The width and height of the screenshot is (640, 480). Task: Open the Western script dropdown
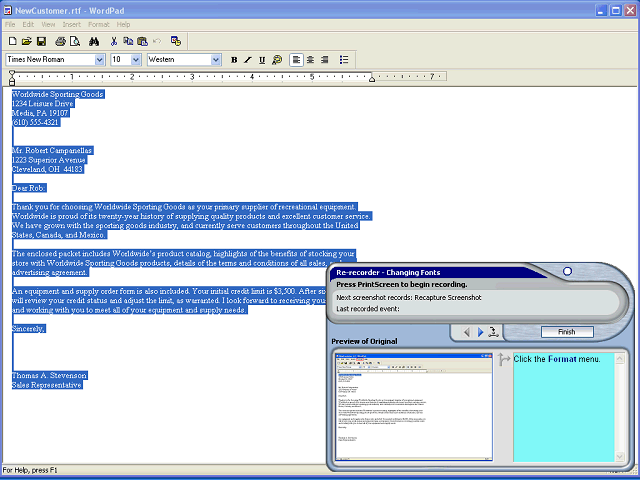216,60
